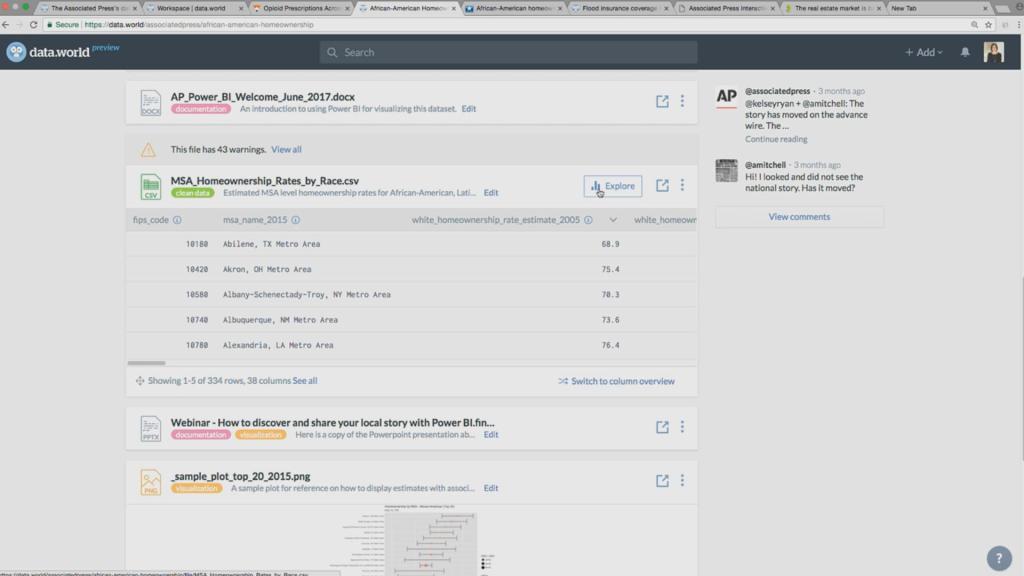This screenshot has height=576, width=1024.
Task: Open the _sample_plot_top_20_2015.png file title
Action: click(x=240, y=476)
